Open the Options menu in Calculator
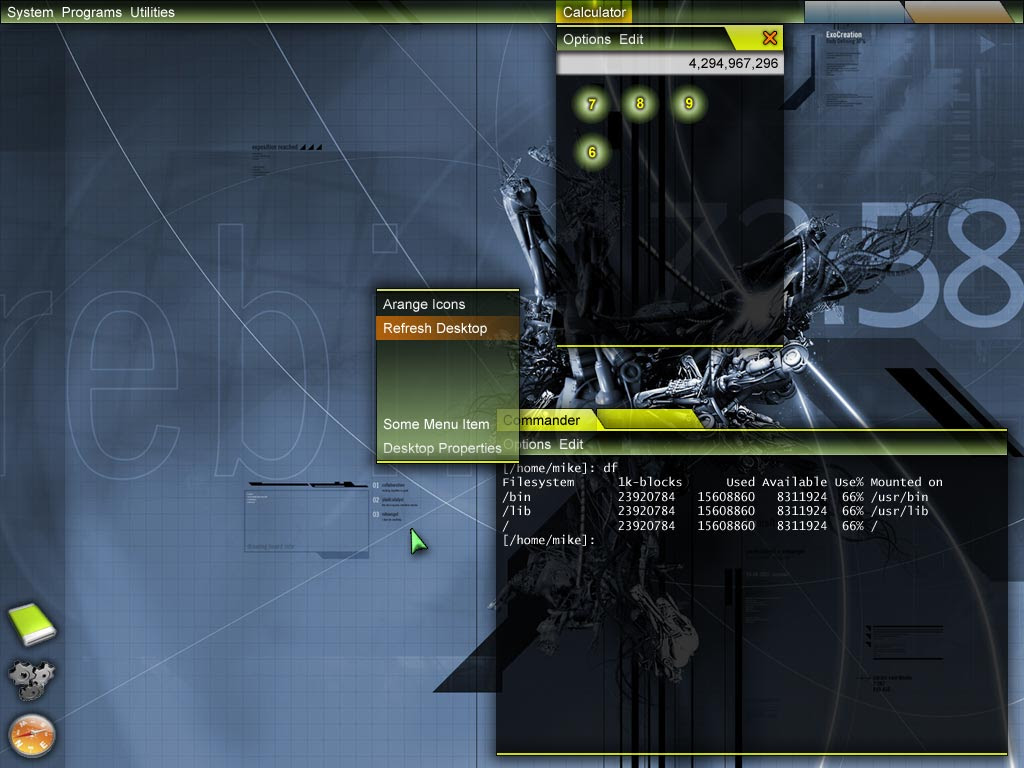The image size is (1024, 768). click(588, 39)
